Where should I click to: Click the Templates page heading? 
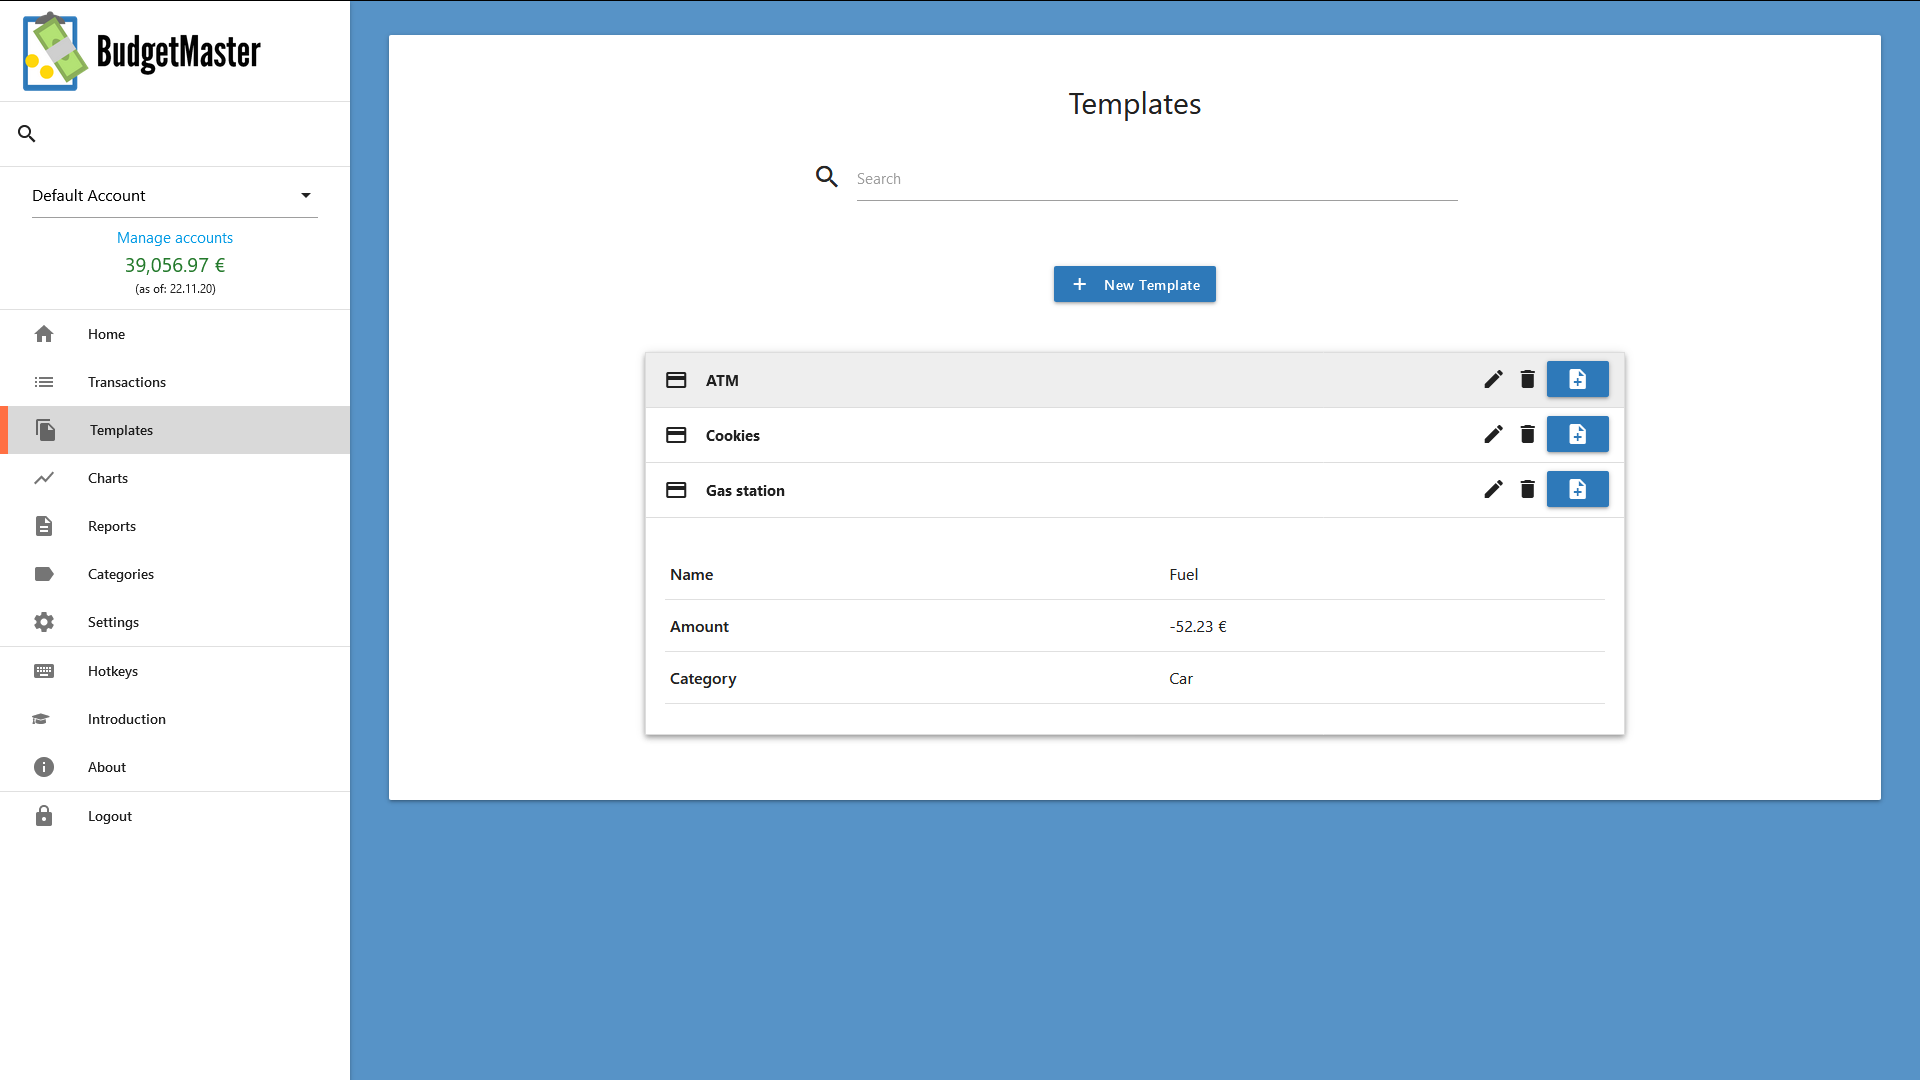click(1134, 104)
